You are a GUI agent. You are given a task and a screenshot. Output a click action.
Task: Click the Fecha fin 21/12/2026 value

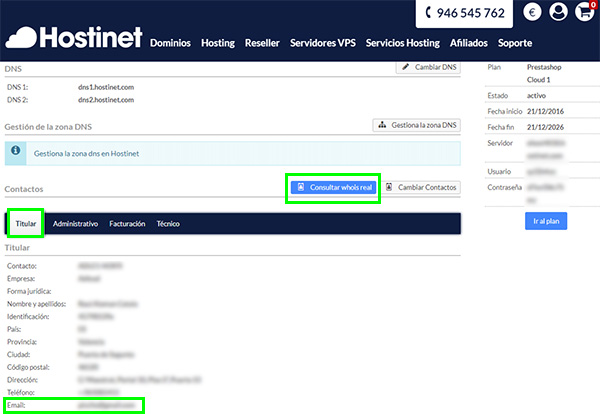tap(545, 127)
